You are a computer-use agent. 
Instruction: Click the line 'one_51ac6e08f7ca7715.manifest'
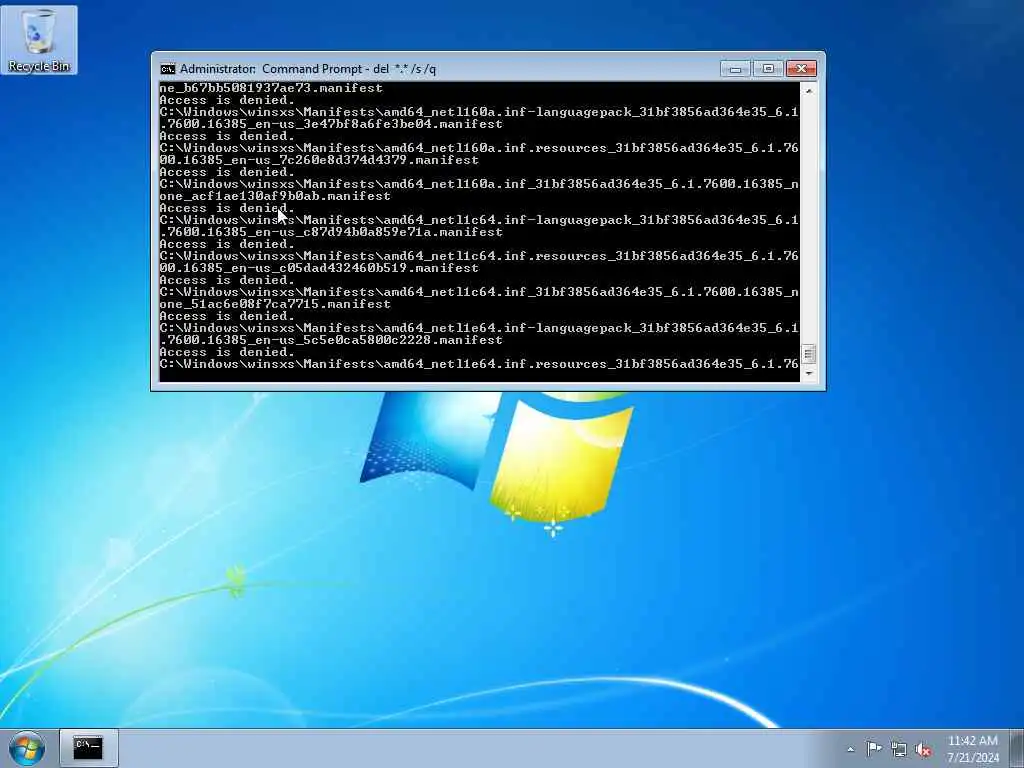(x=275, y=304)
